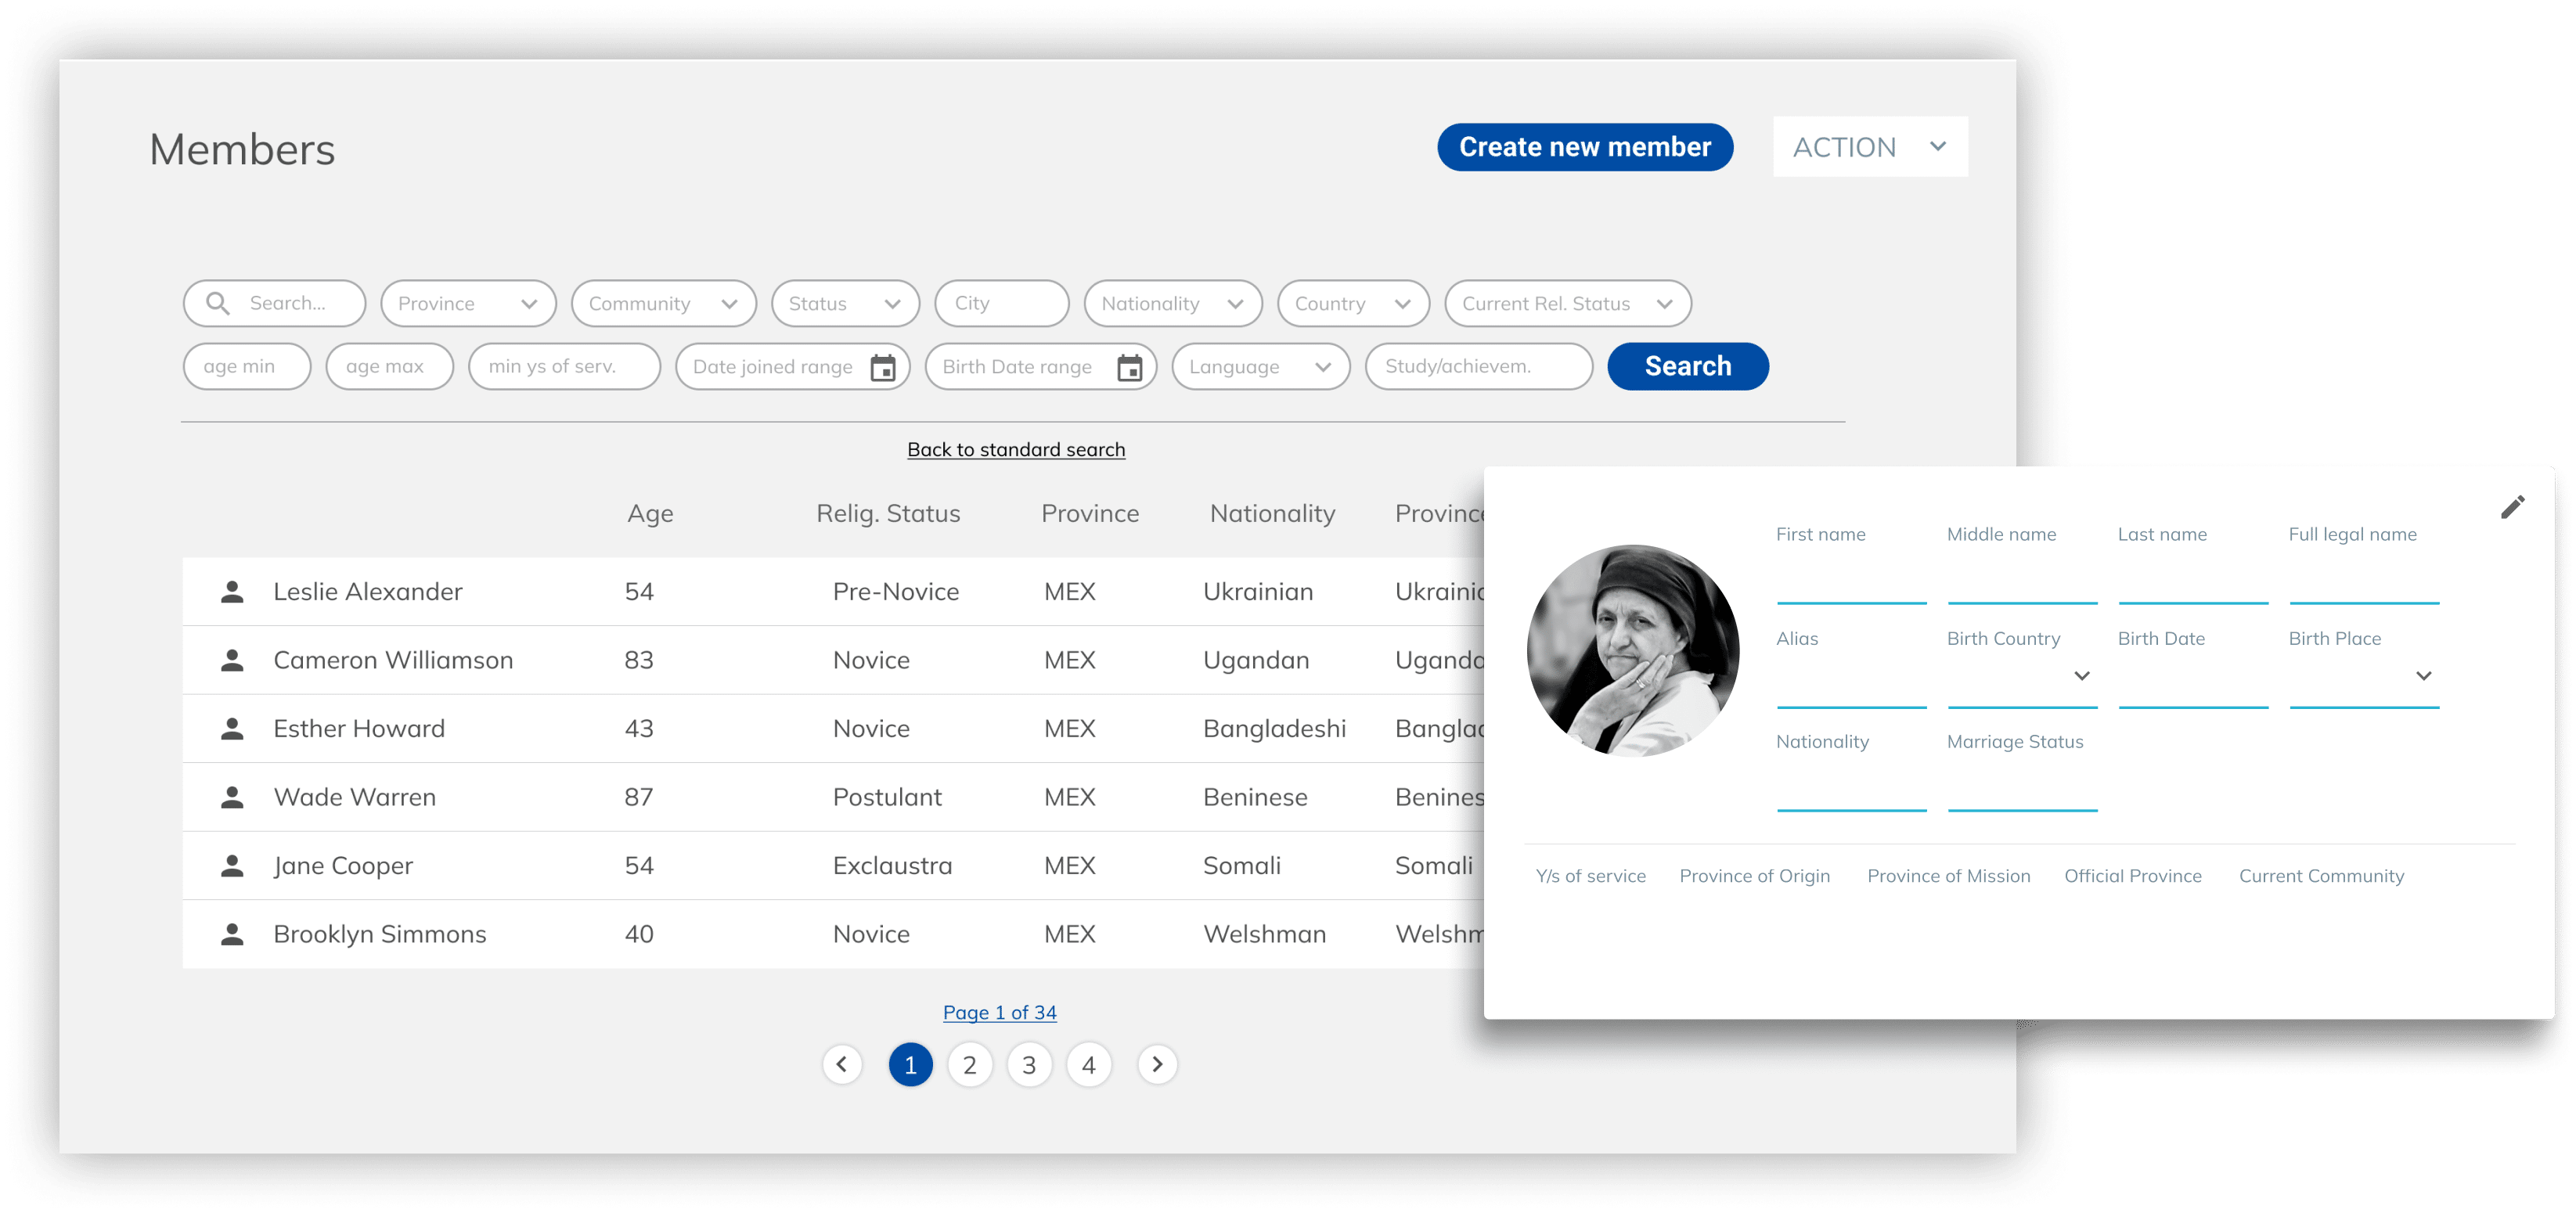The height and width of the screenshot is (1213, 2576).
Task: Switch to the Province of Origin tab
Action: click(x=1754, y=875)
